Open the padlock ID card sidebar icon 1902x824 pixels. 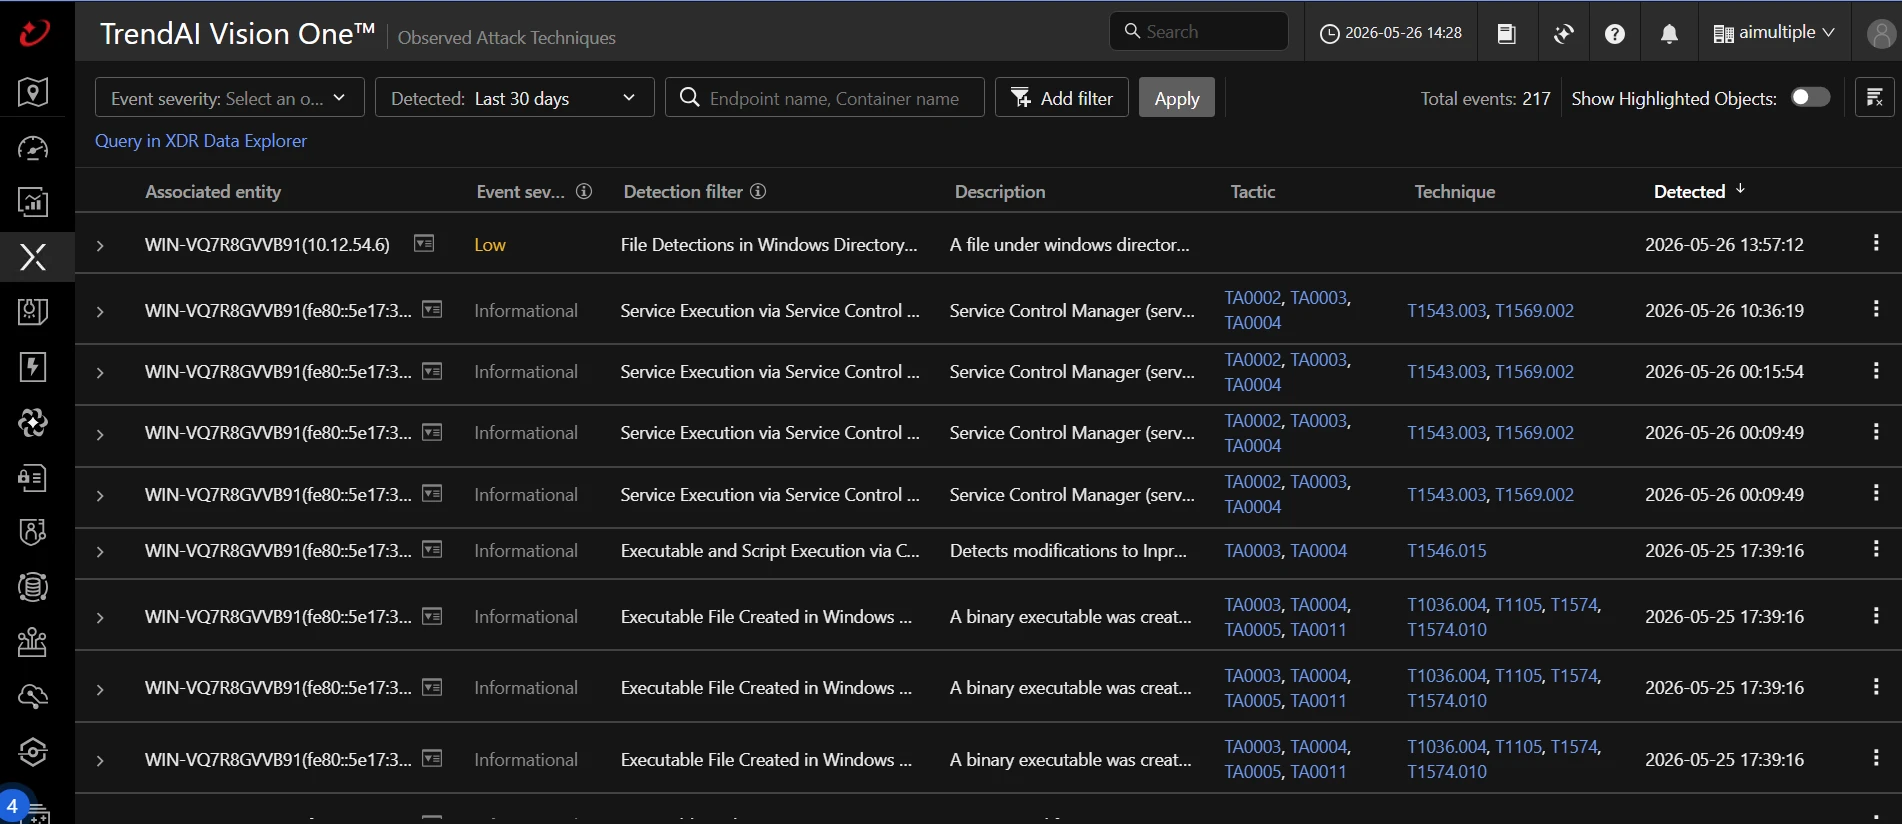coord(33,478)
